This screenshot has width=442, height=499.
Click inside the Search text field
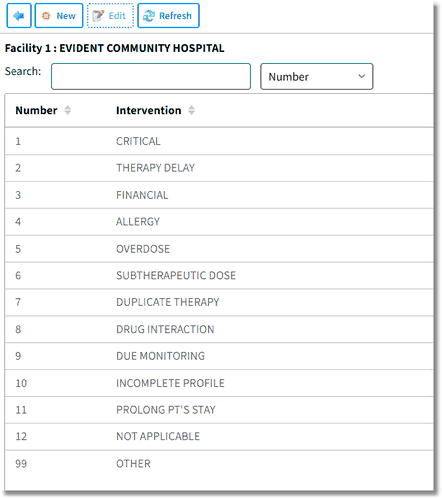pos(151,77)
